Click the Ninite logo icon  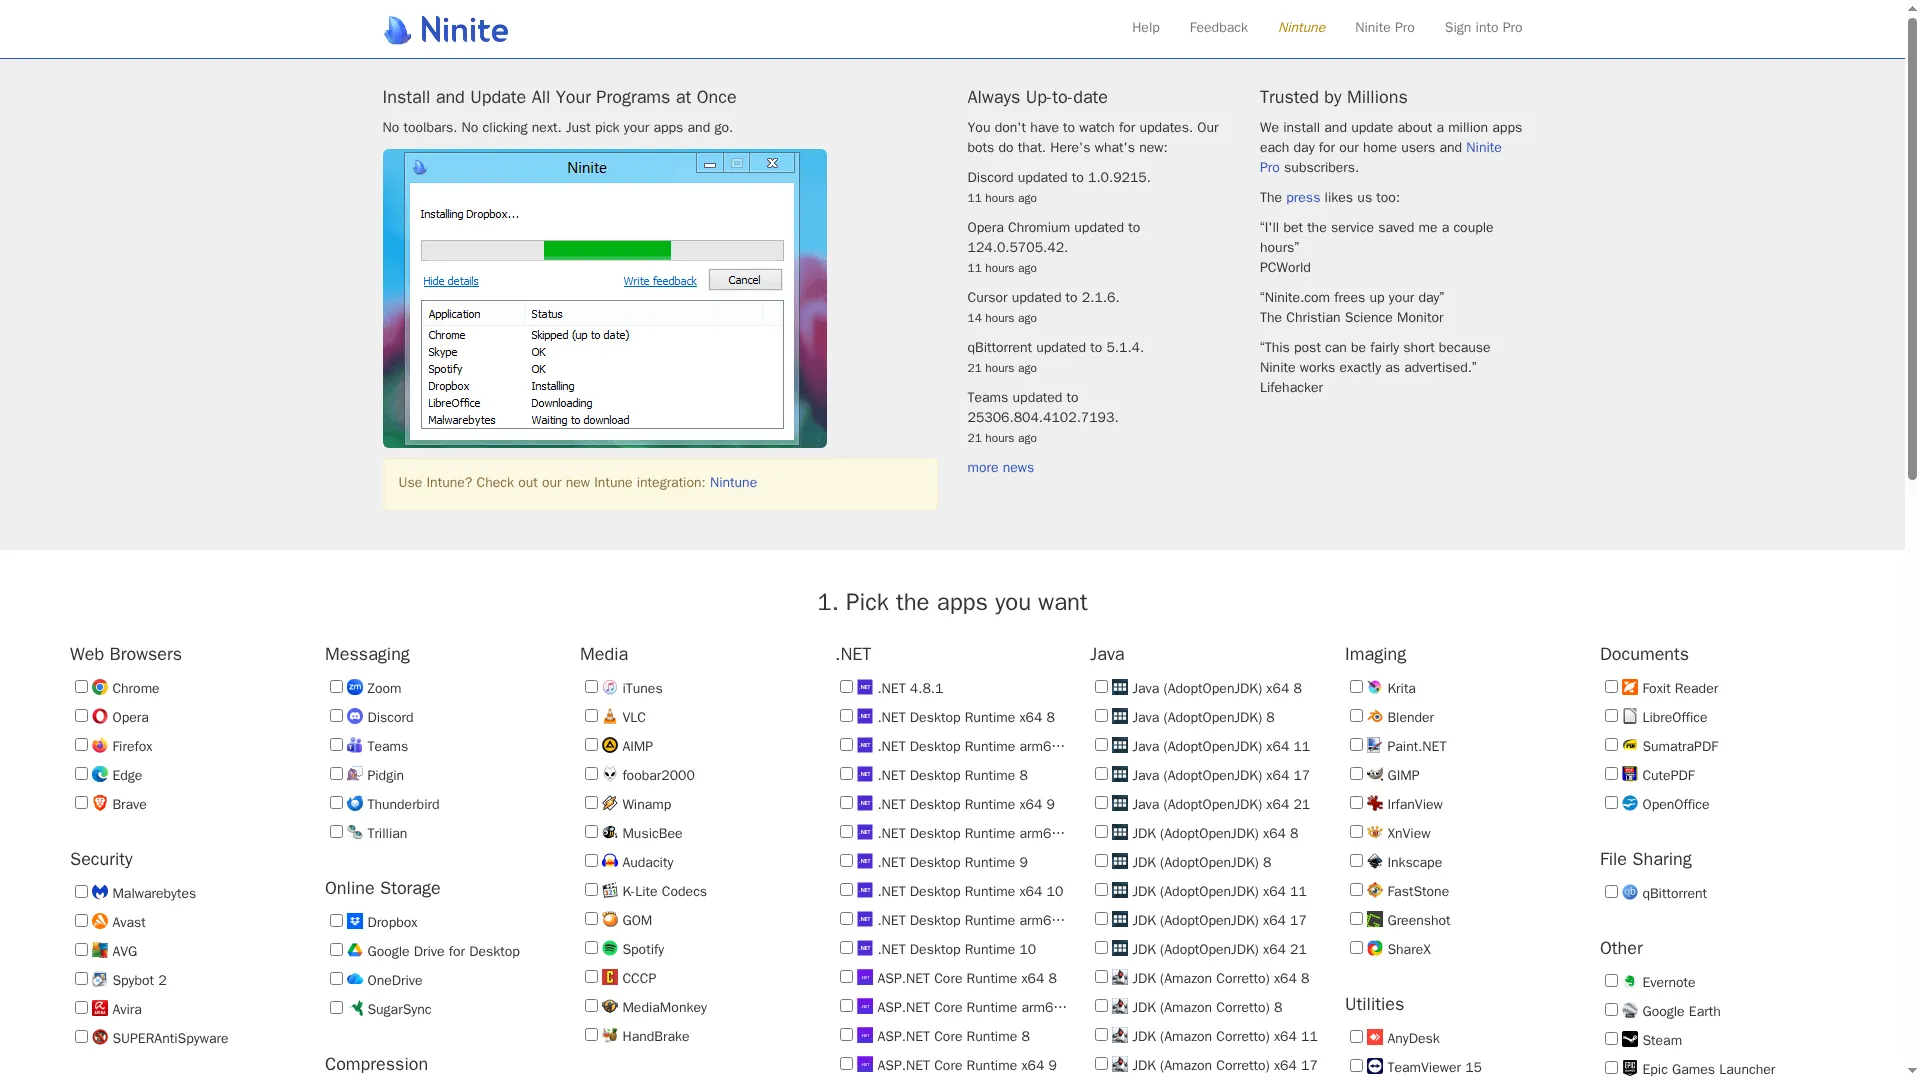point(398,30)
